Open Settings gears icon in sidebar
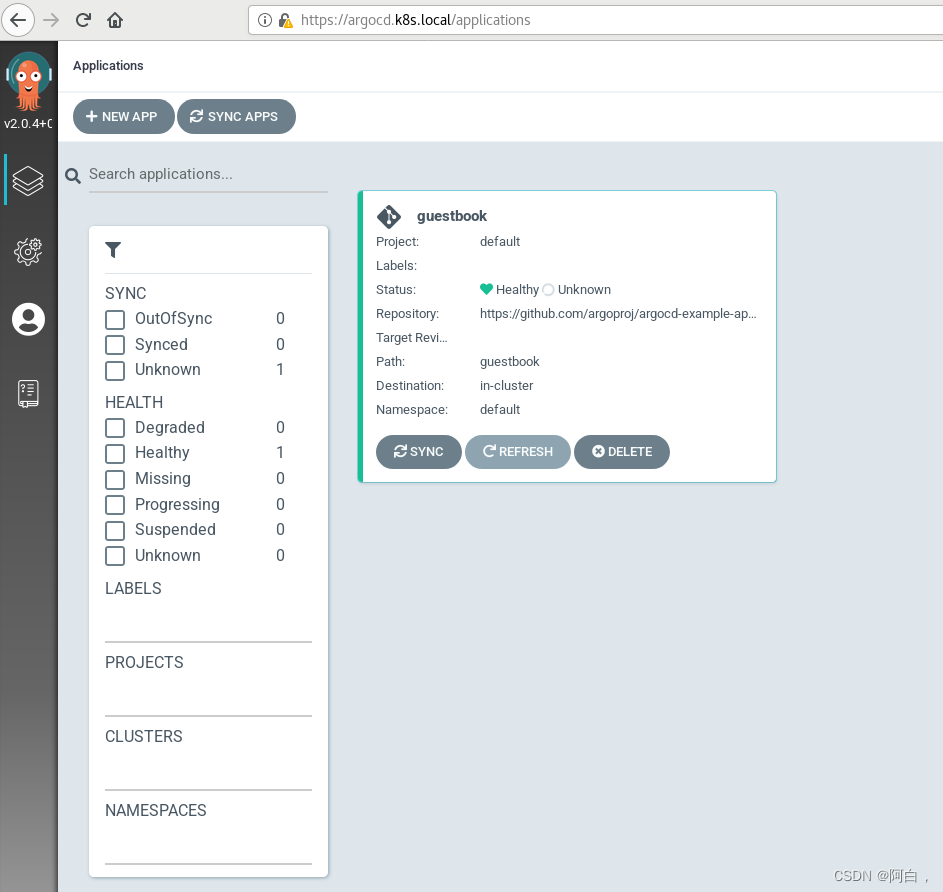This screenshot has height=892, width=943. pyautogui.click(x=28, y=251)
